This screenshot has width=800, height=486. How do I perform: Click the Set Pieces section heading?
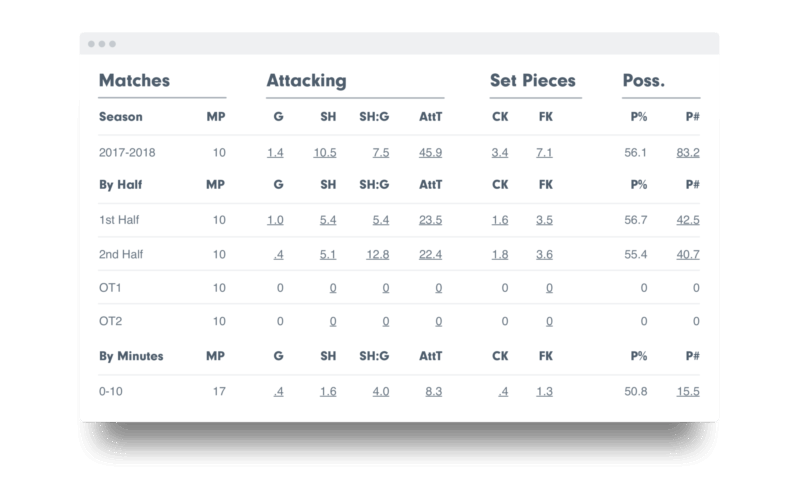point(533,81)
